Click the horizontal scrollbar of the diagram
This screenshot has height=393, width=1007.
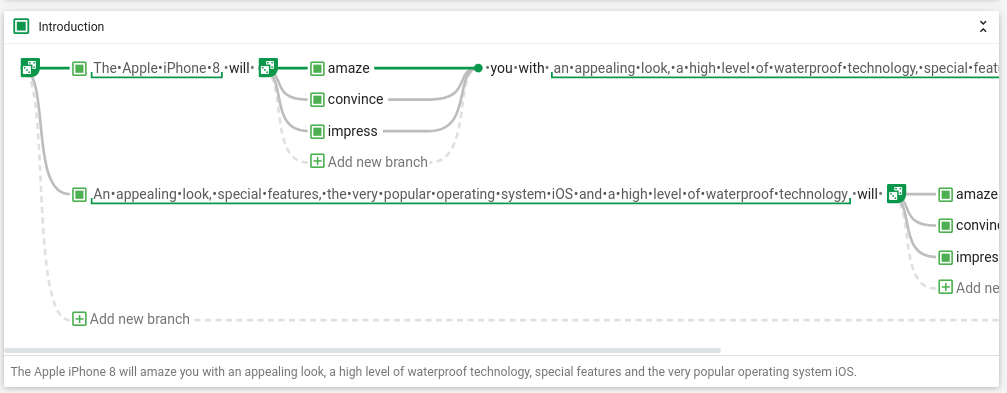(362, 351)
